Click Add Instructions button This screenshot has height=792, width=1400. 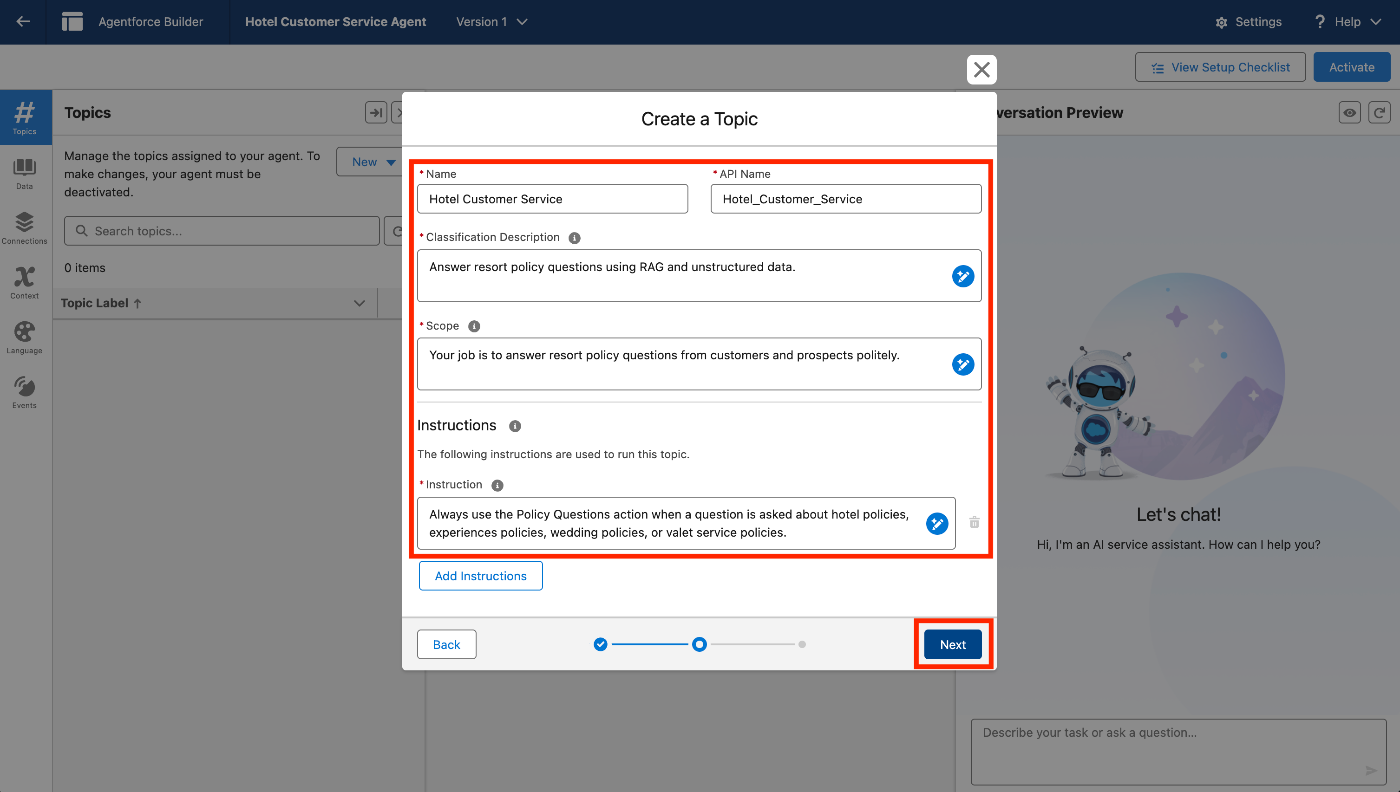[481, 576]
